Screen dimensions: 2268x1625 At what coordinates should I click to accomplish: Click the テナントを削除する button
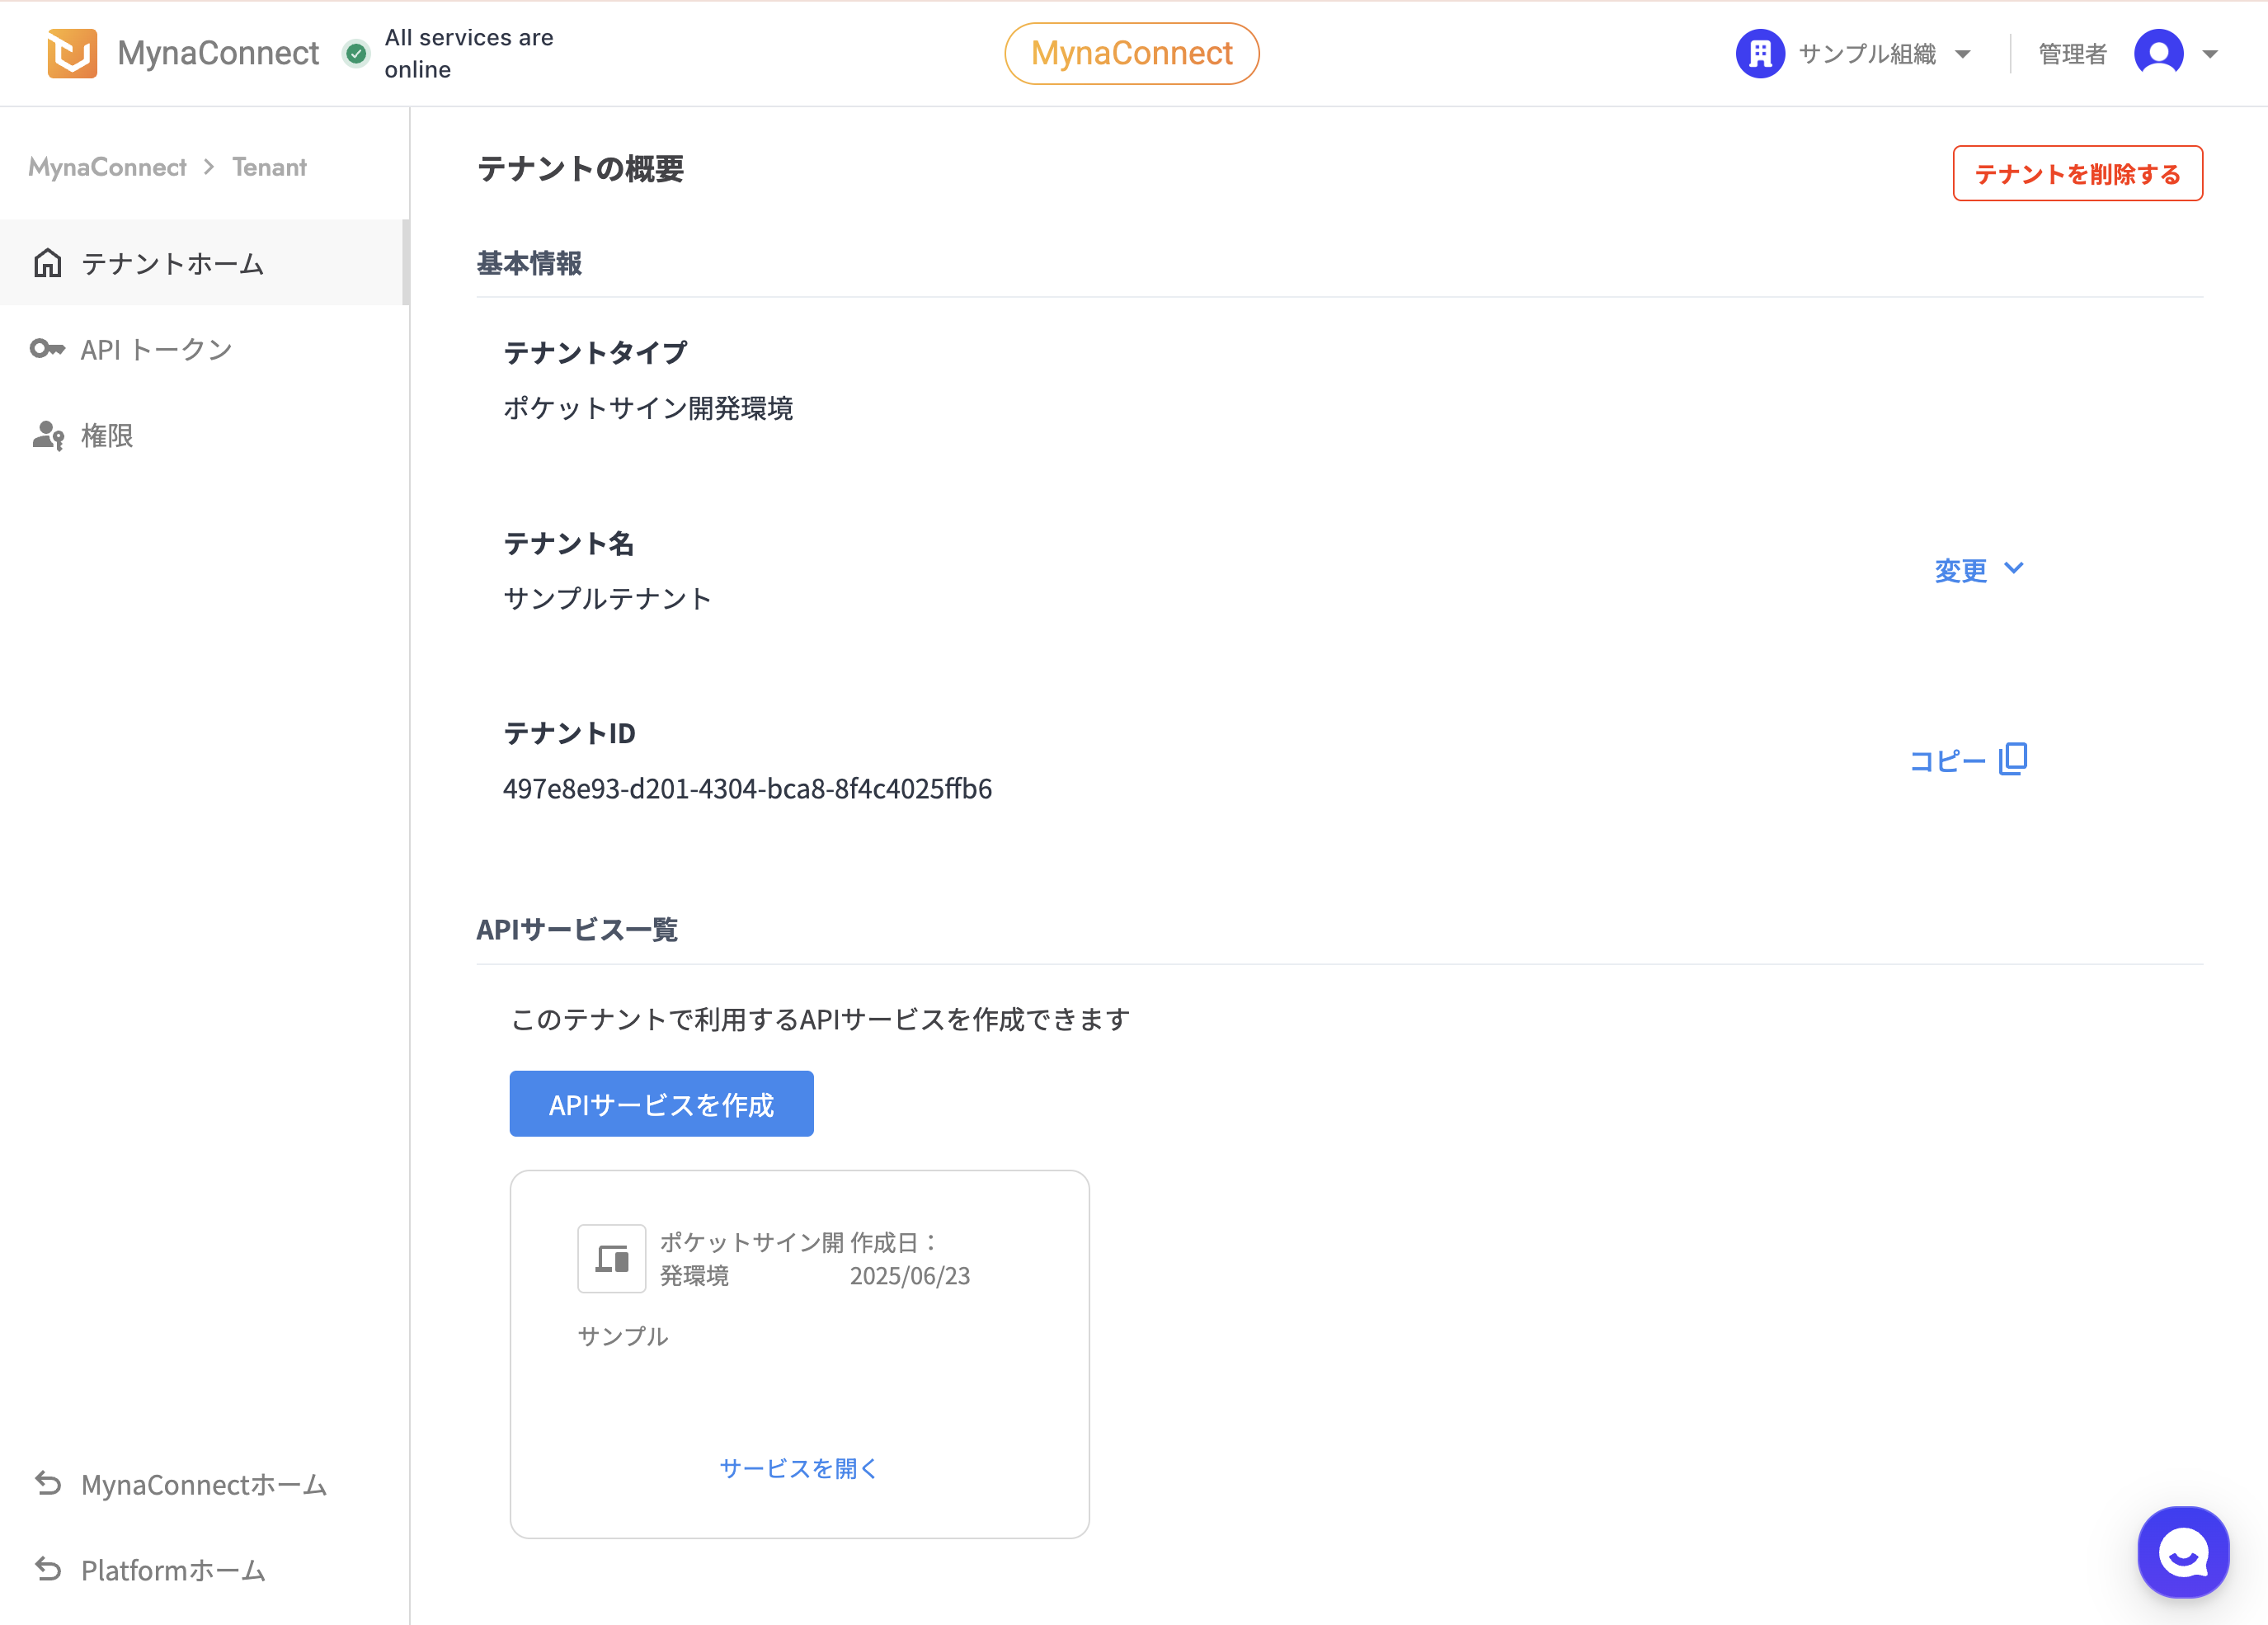(2077, 173)
